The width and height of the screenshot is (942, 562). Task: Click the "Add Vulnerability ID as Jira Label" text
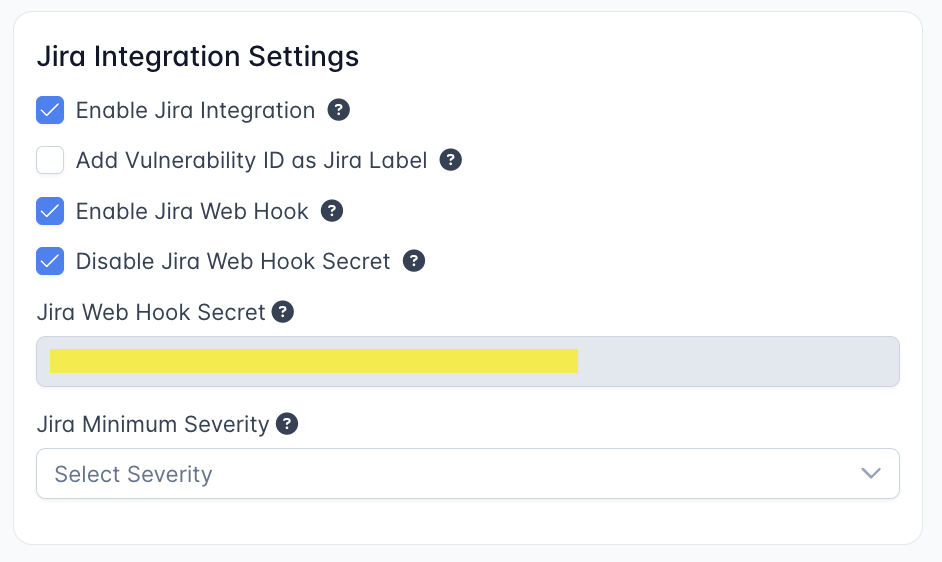click(251, 160)
